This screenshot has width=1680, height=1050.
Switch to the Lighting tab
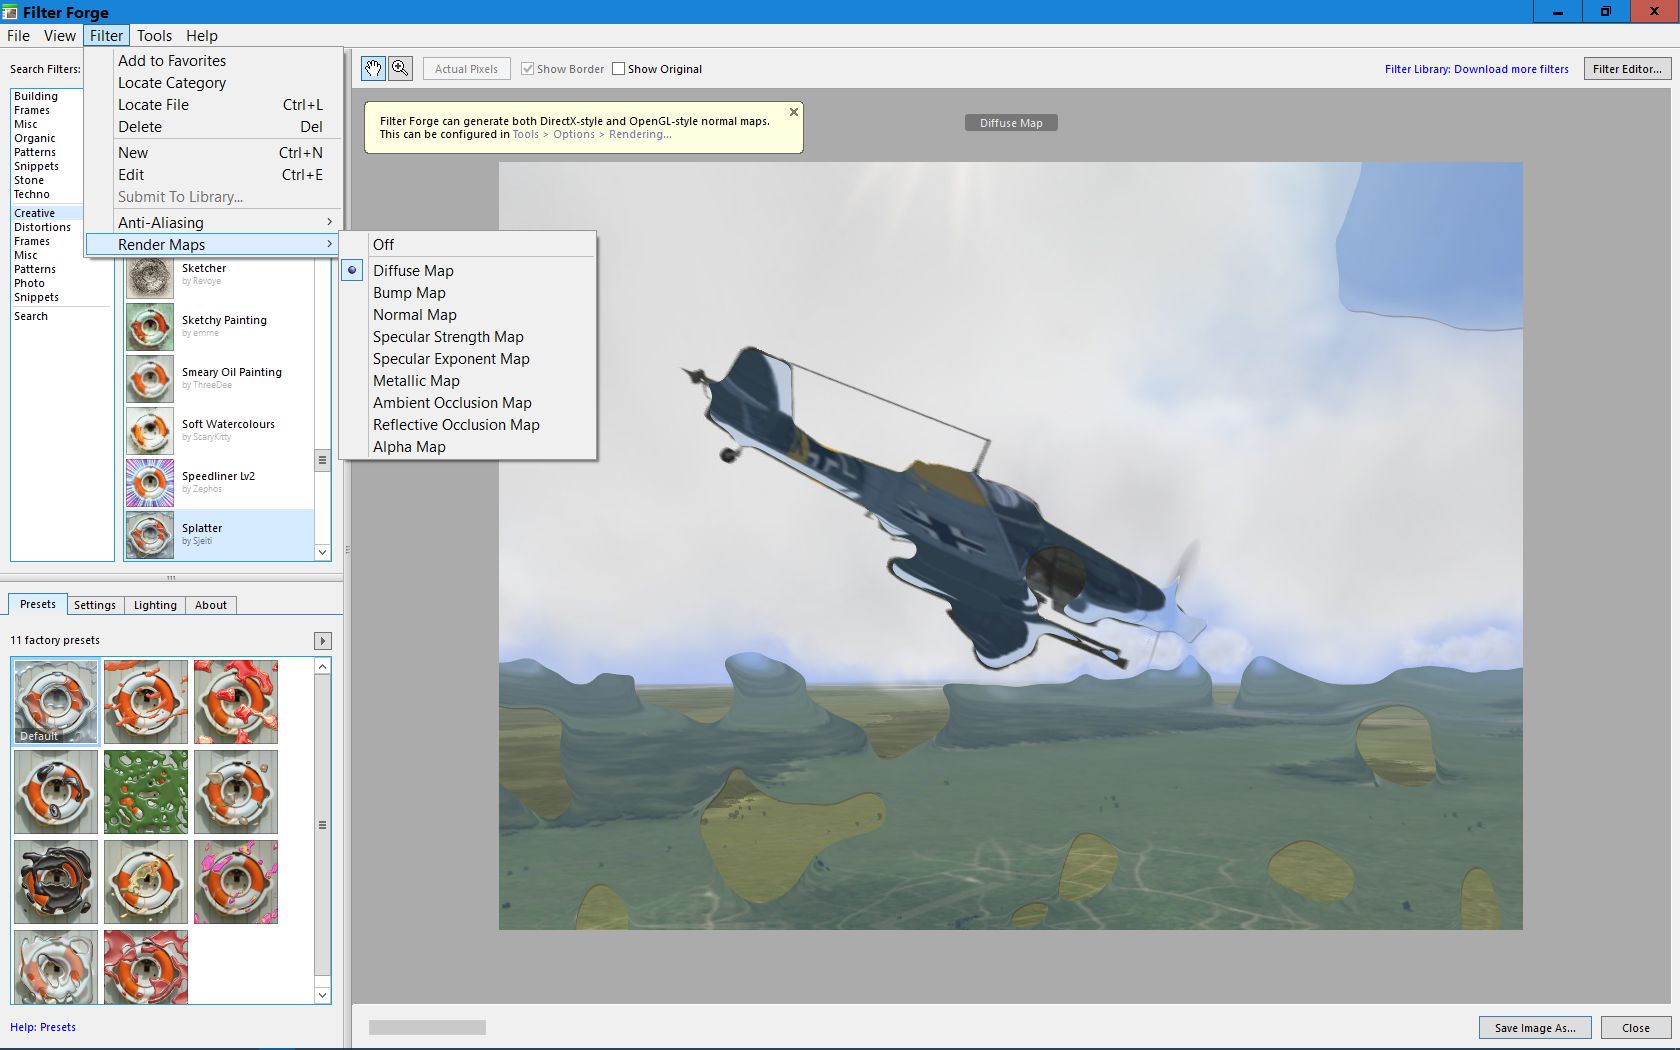tap(155, 605)
